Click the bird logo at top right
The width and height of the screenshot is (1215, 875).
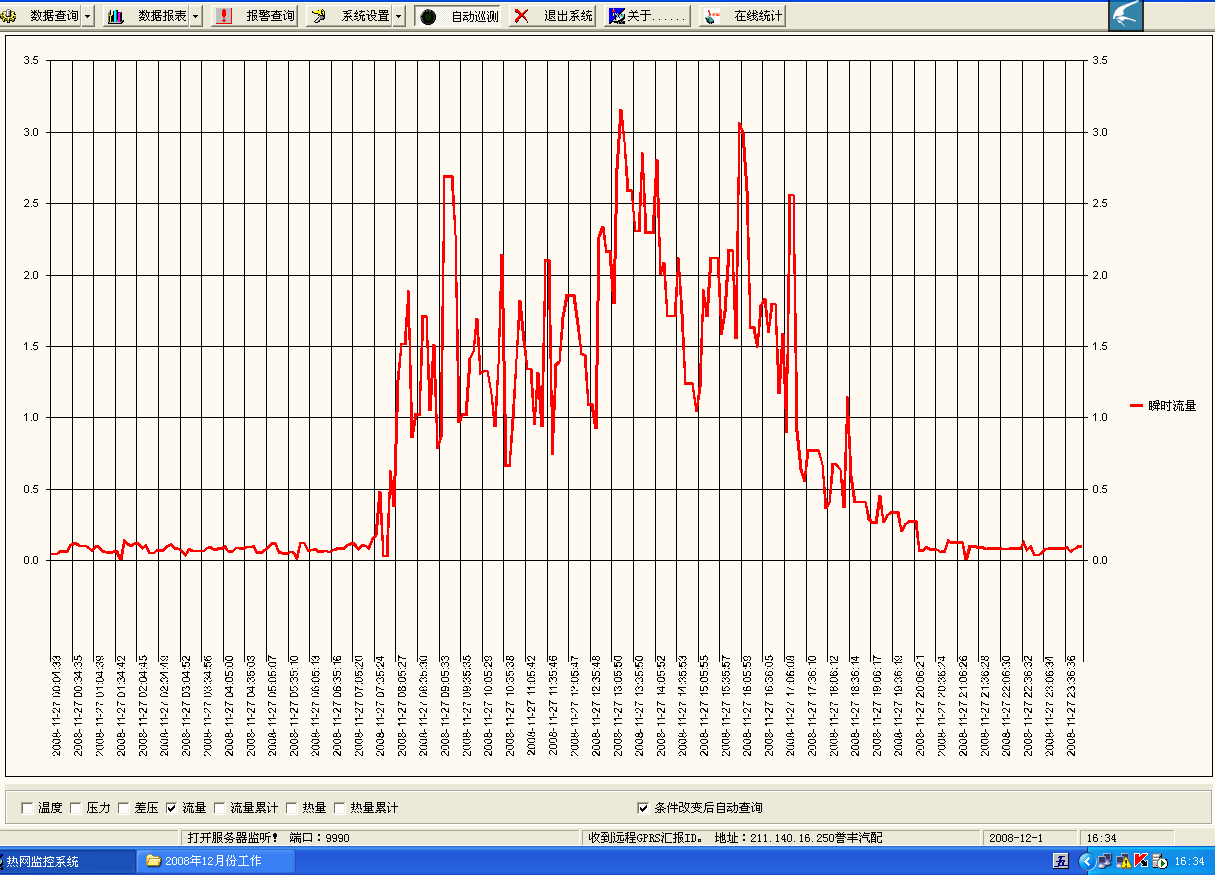coord(1126,16)
